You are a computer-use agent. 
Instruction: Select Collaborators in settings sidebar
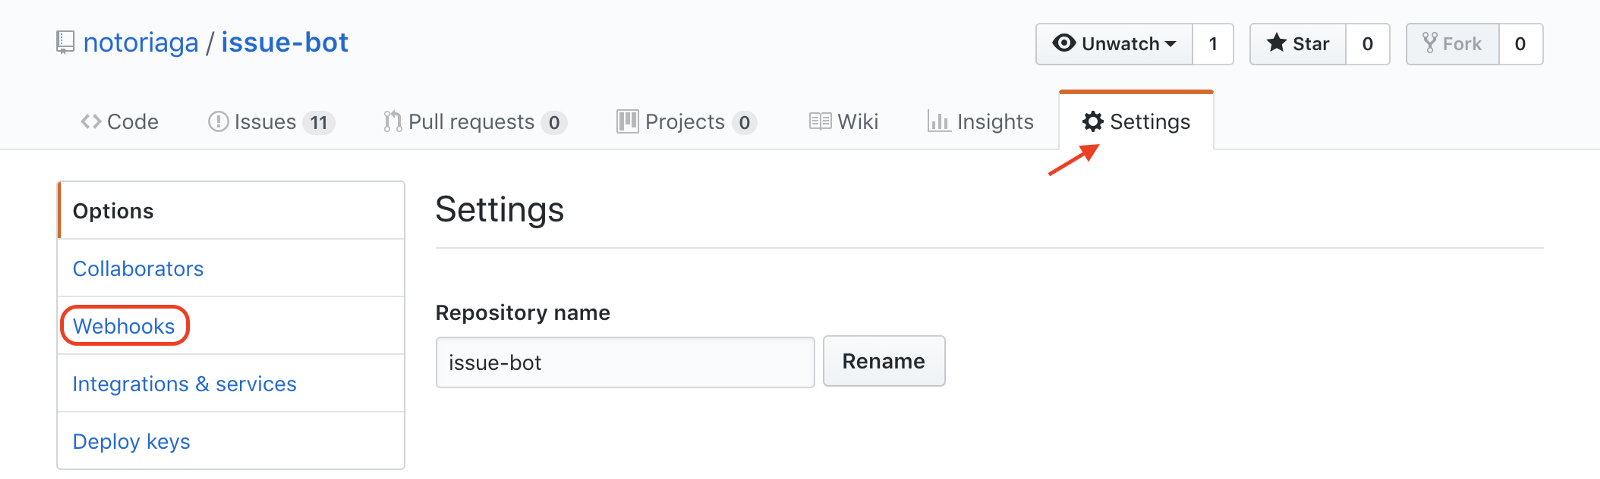pyautogui.click(x=138, y=269)
